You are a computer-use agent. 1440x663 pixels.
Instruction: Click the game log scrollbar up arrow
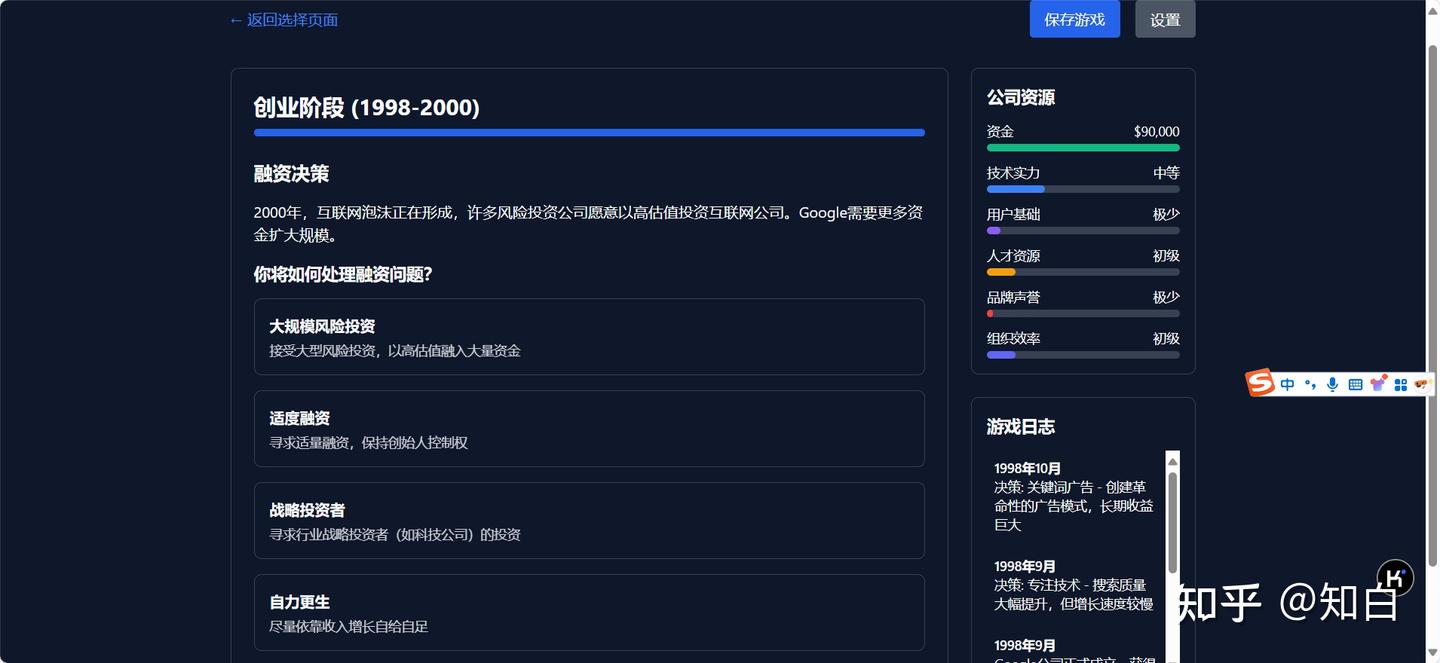pos(1173,461)
